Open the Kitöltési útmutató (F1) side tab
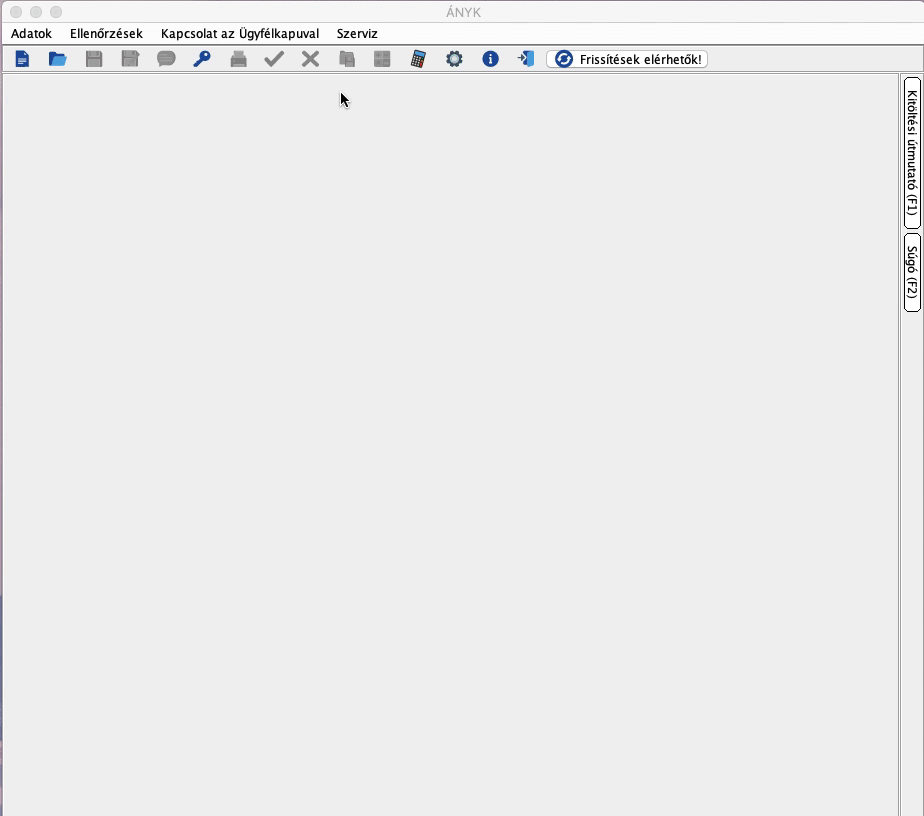The height and width of the screenshot is (816, 924). [912, 153]
